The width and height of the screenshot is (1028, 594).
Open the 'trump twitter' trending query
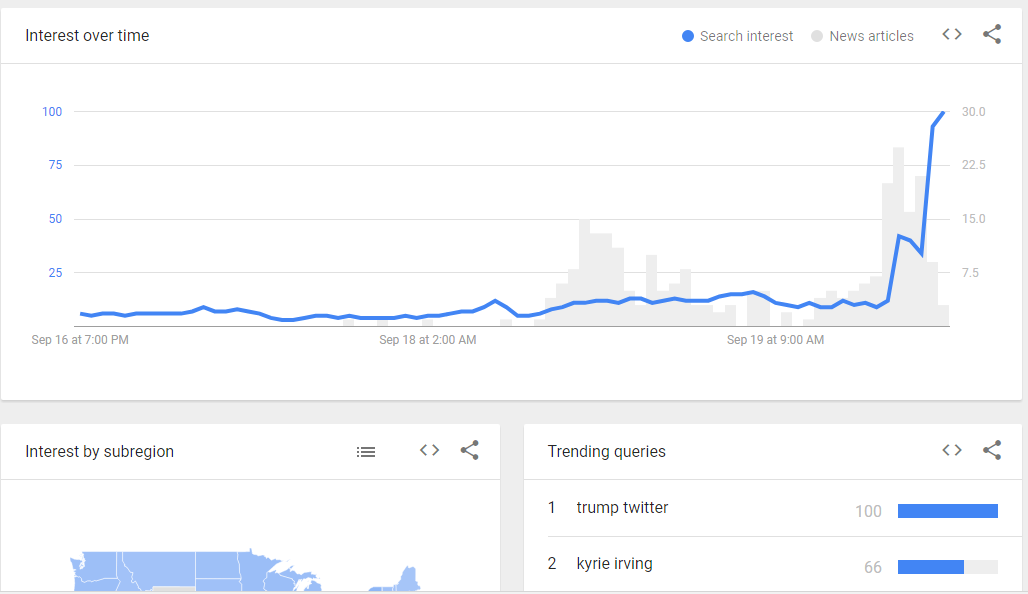[x=622, y=508]
